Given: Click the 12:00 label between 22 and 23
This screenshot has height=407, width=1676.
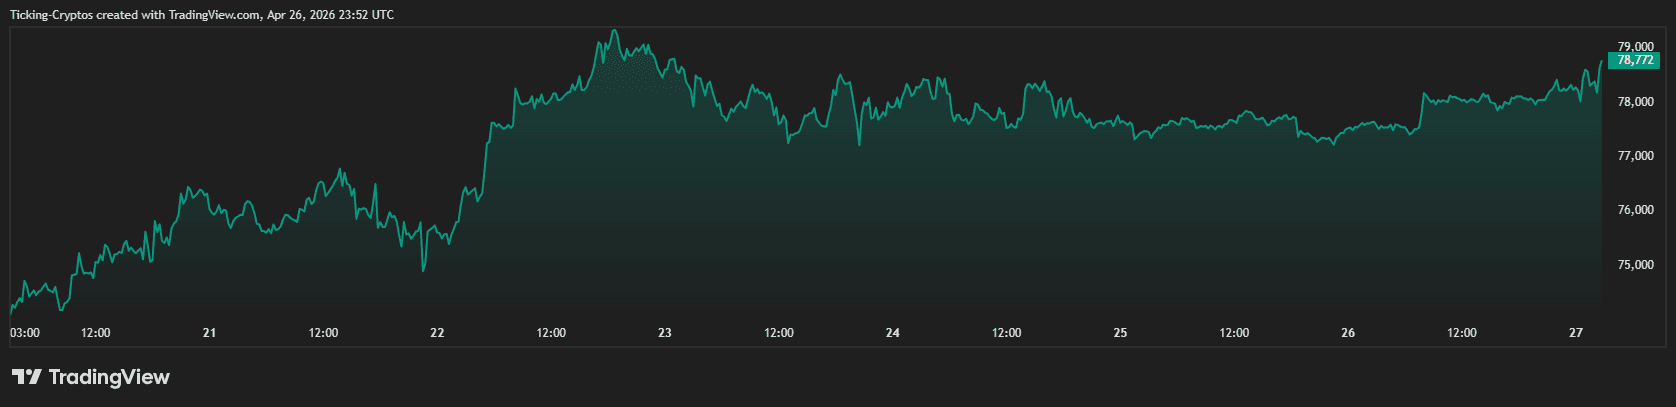Looking at the screenshot, I should coord(551,333).
